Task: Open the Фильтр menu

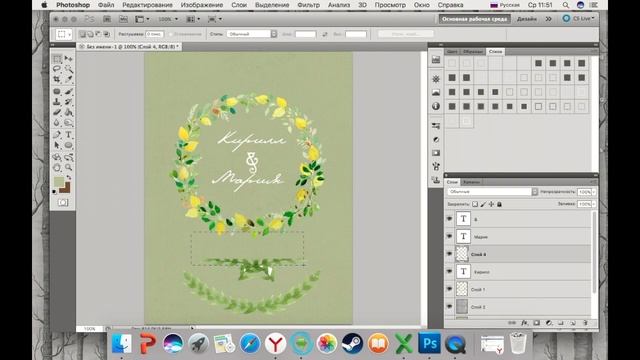Action: [309, 5]
